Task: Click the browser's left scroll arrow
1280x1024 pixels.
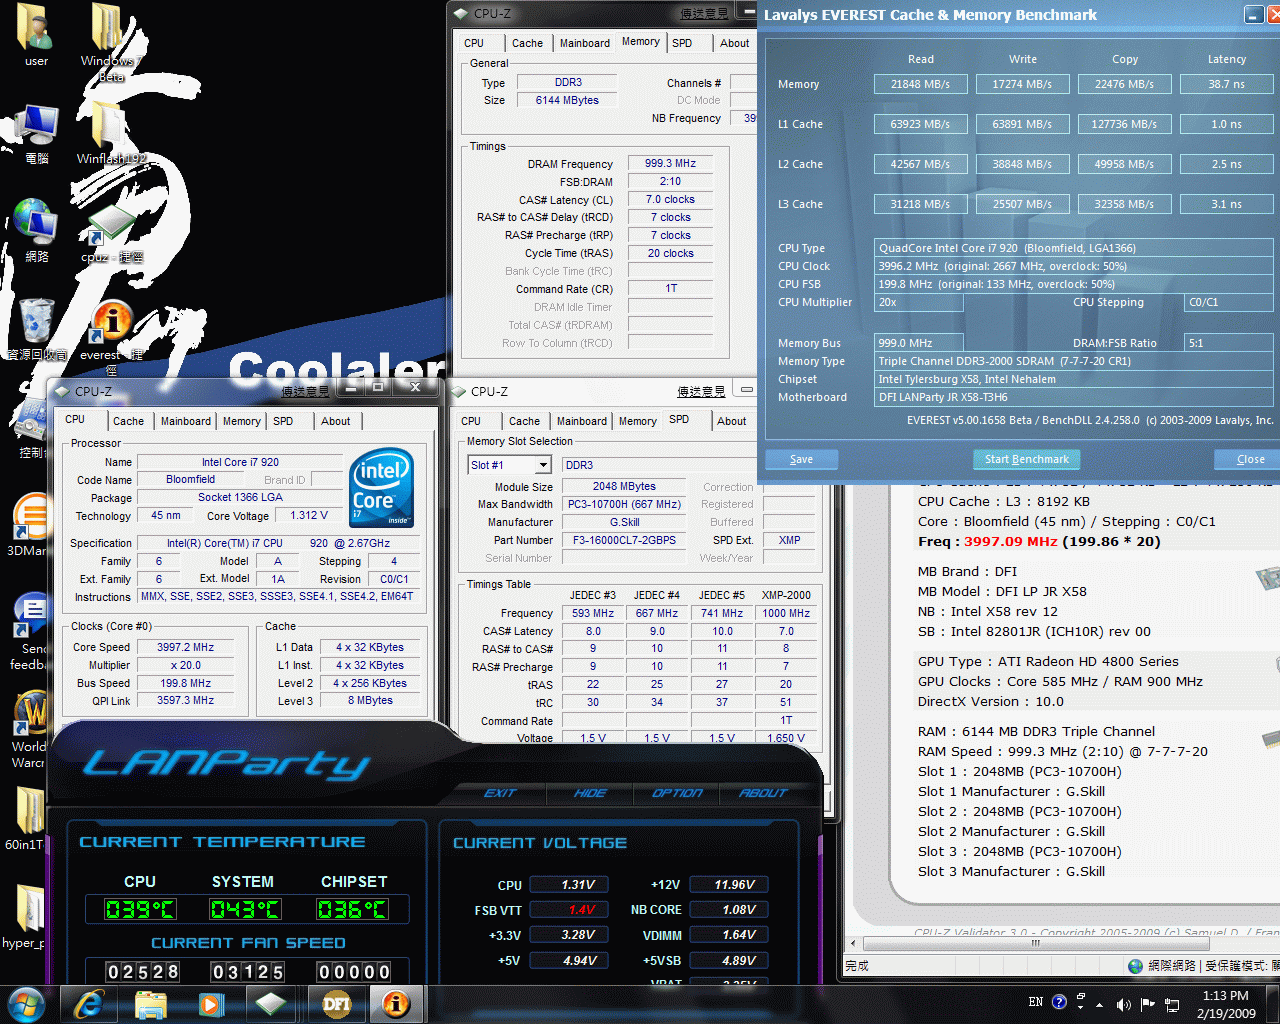Action: tap(853, 943)
